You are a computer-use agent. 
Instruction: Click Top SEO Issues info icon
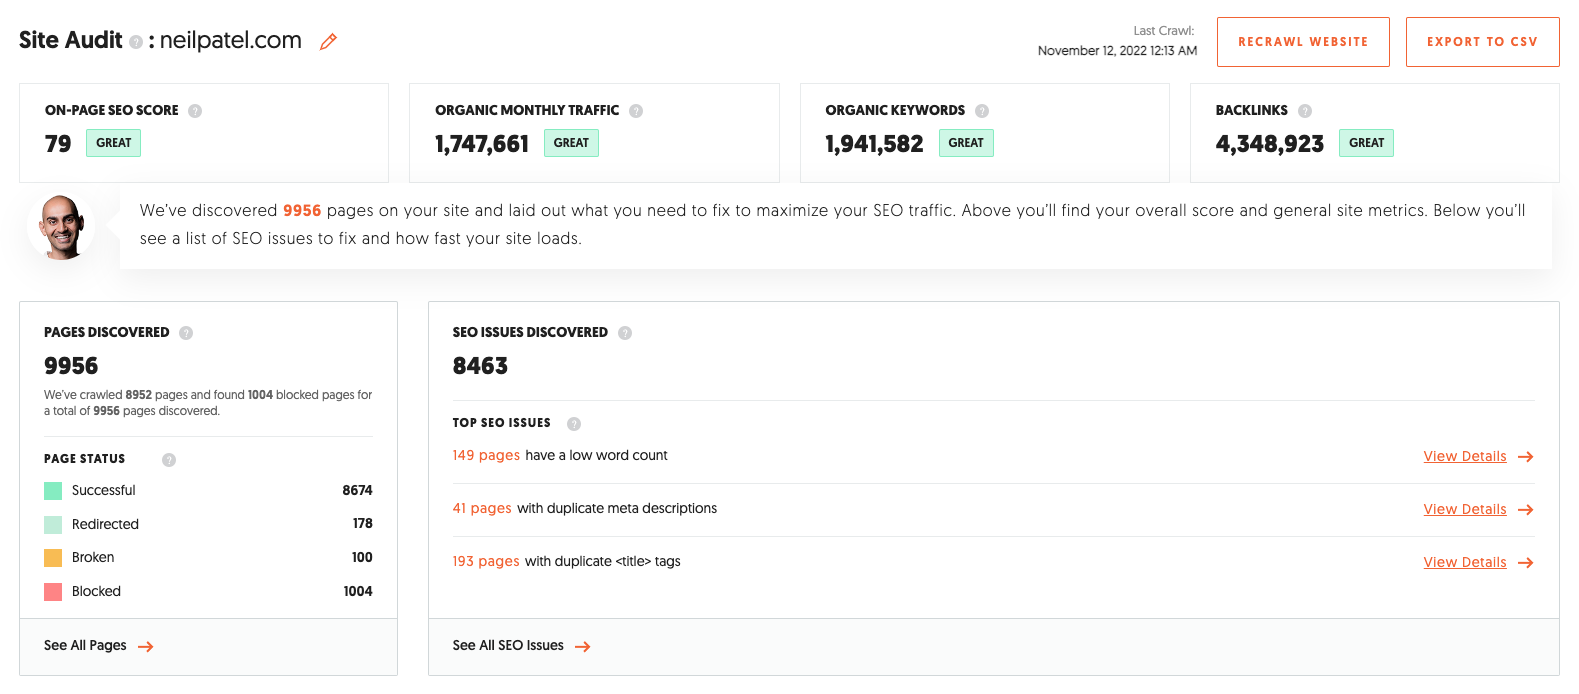[574, 424]
